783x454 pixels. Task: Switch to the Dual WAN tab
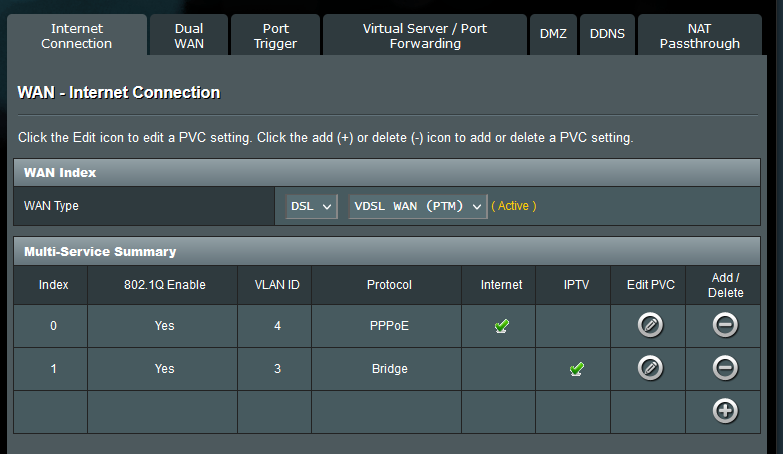(188, 36)
